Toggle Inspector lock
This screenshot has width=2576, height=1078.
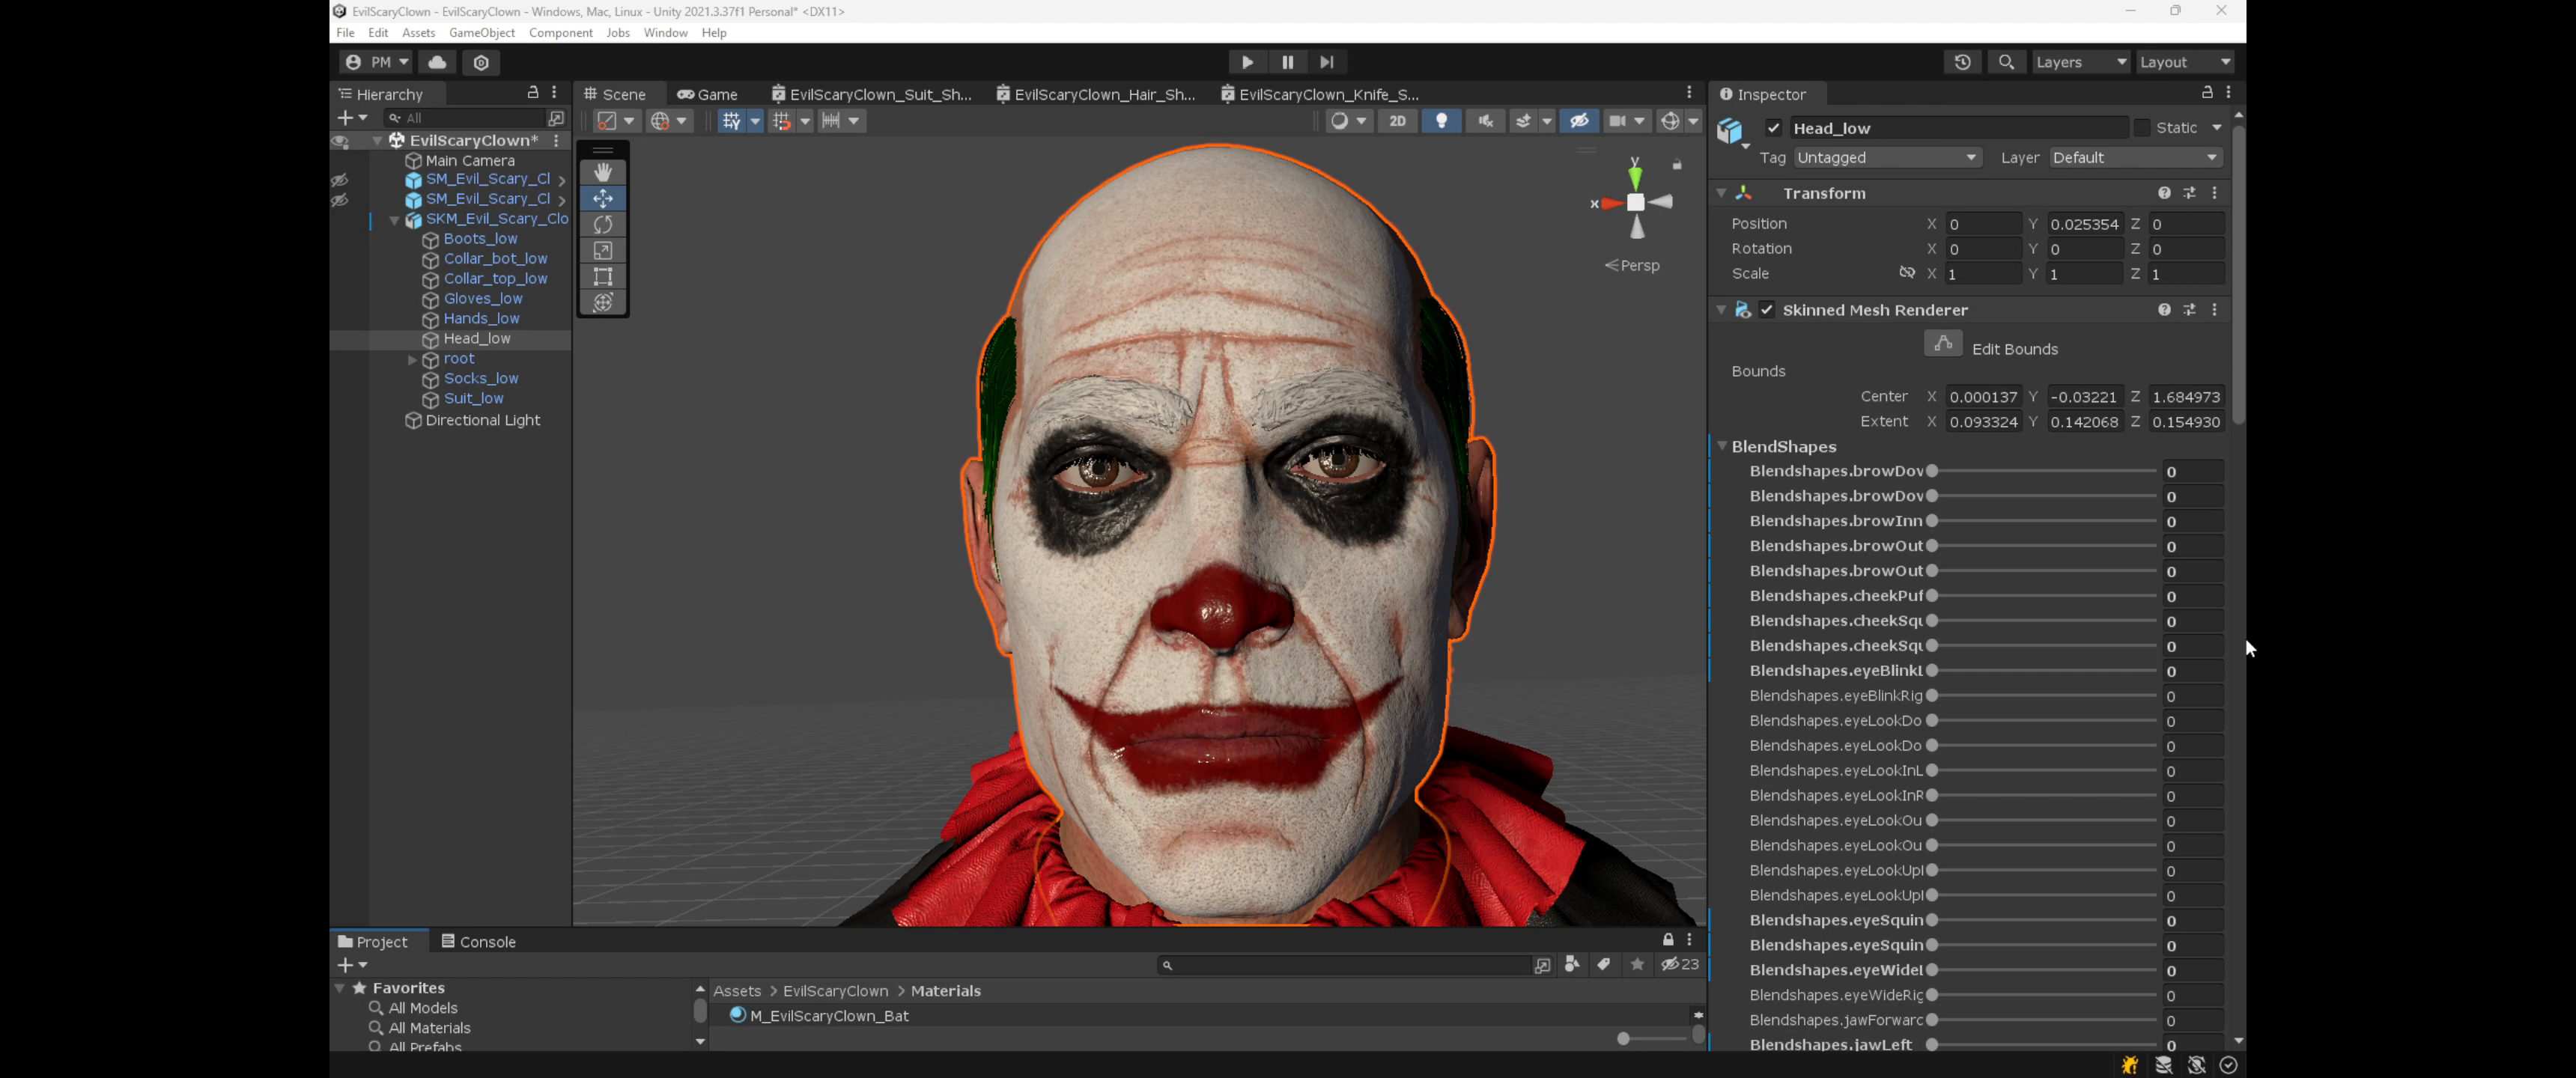(x=2206, y=92)
